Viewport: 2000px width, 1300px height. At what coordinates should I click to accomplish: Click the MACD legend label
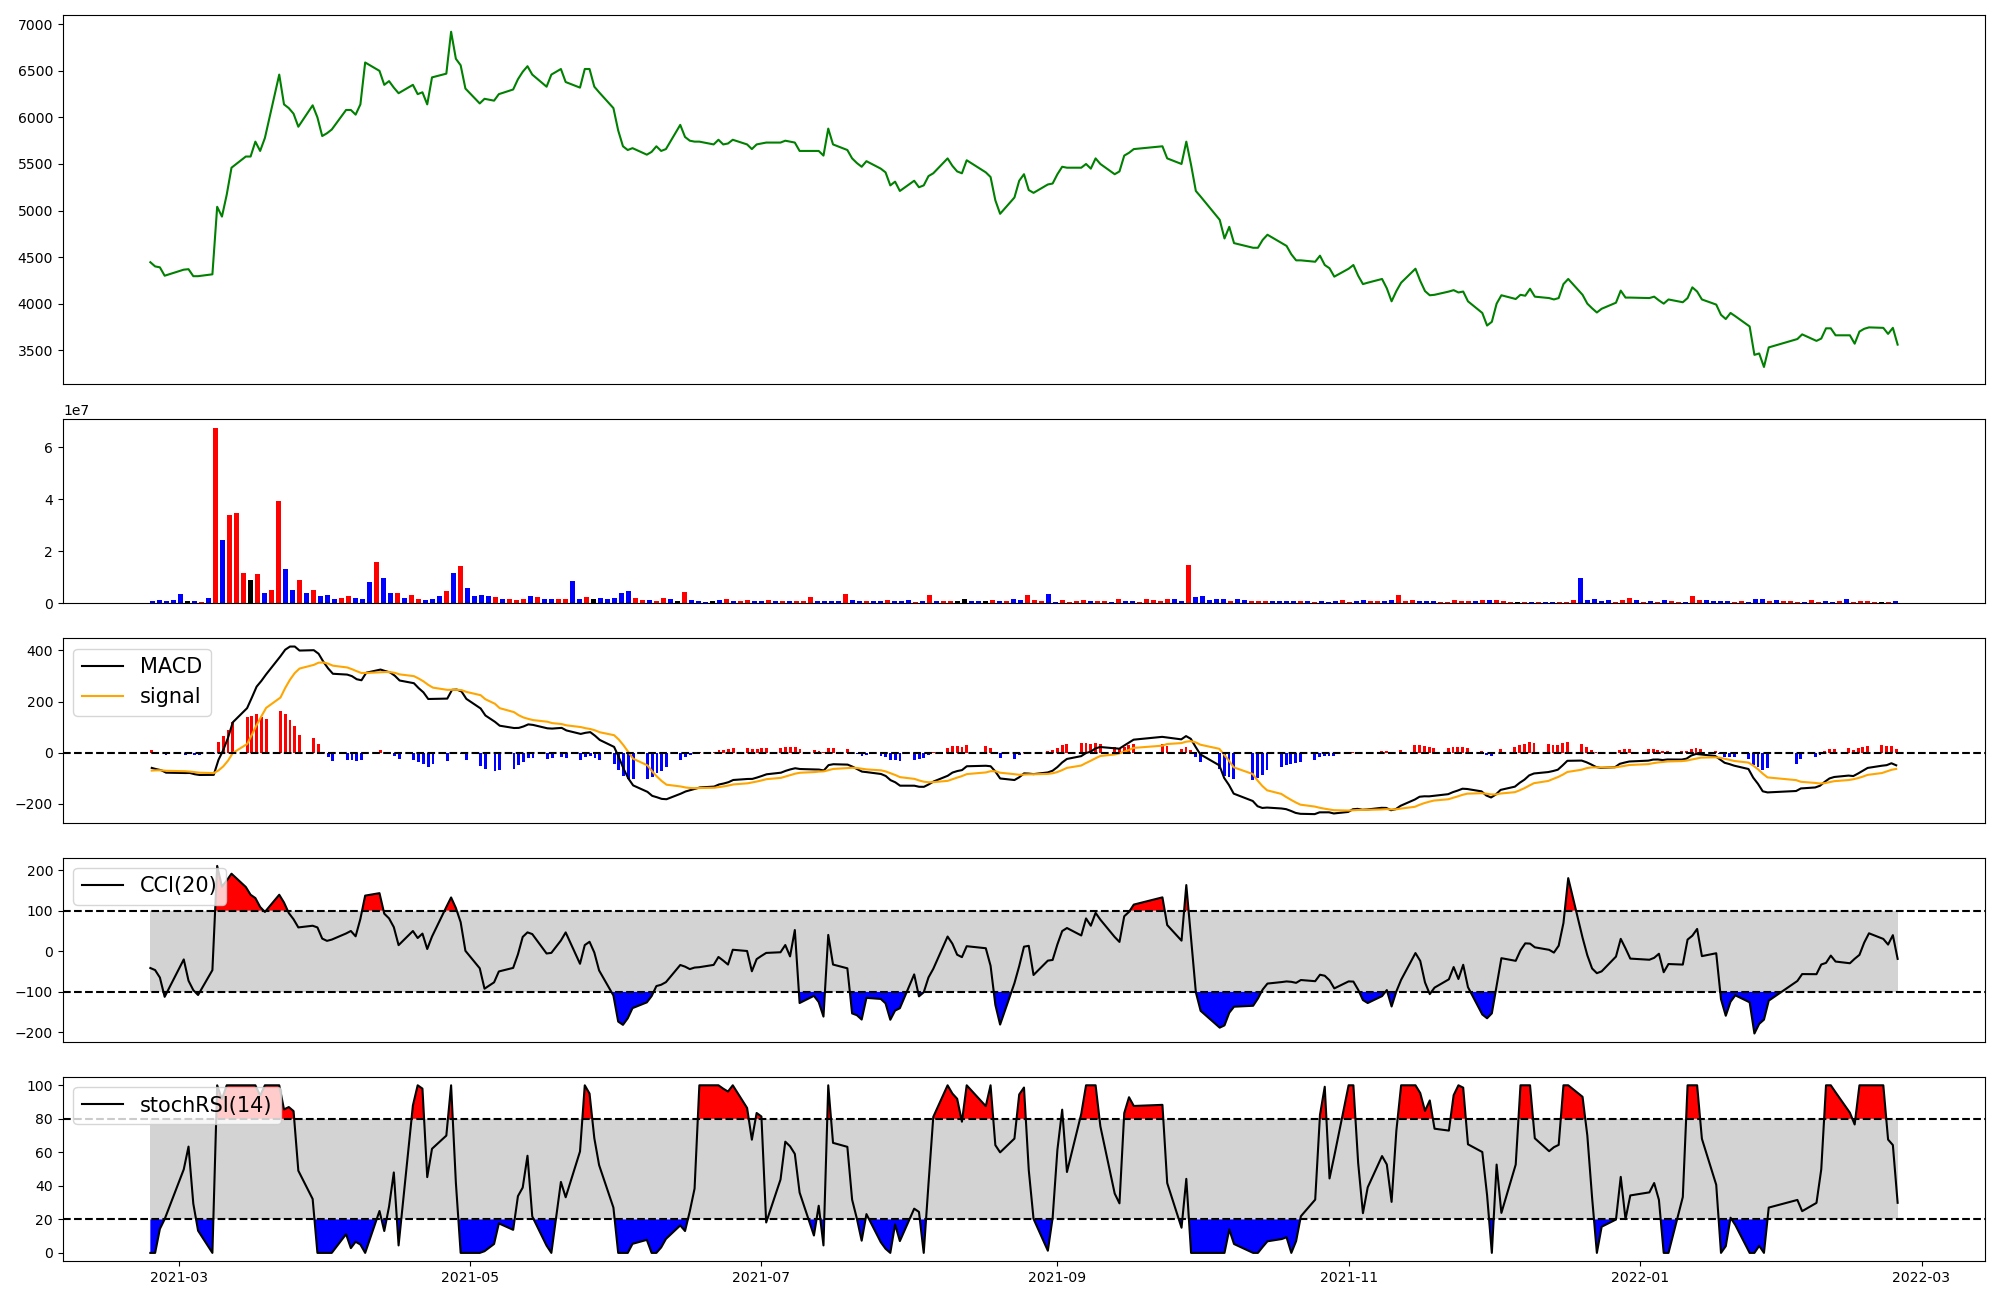tap(170, 666)
